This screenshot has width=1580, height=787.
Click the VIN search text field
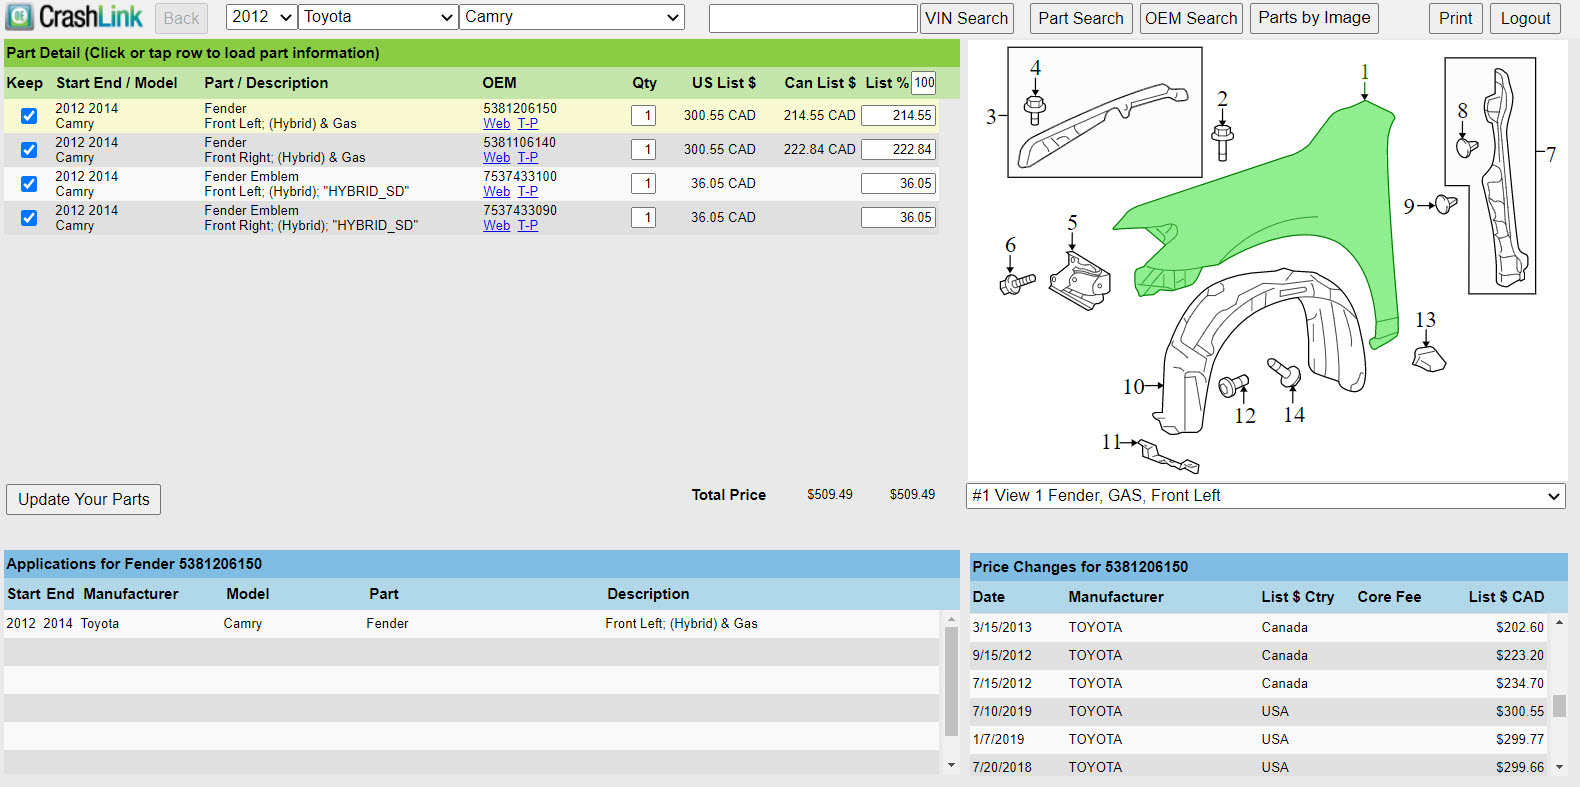pyautogui.click(x=813, y=18)
